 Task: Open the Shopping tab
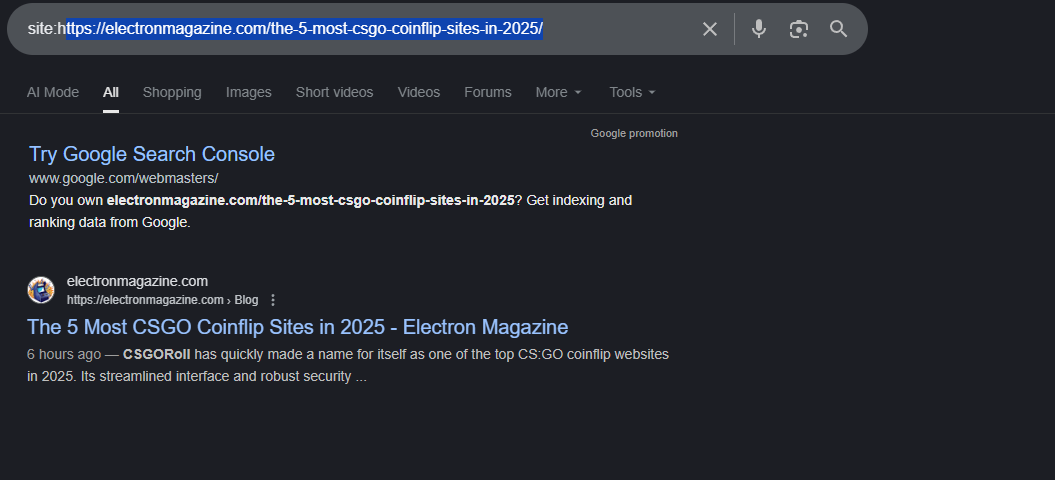(x=172, y=92)
